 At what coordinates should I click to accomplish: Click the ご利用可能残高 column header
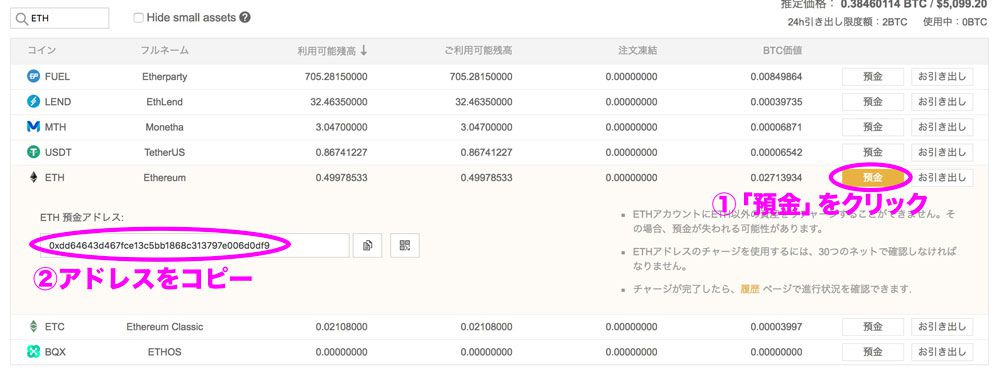(x=478, y=50)
